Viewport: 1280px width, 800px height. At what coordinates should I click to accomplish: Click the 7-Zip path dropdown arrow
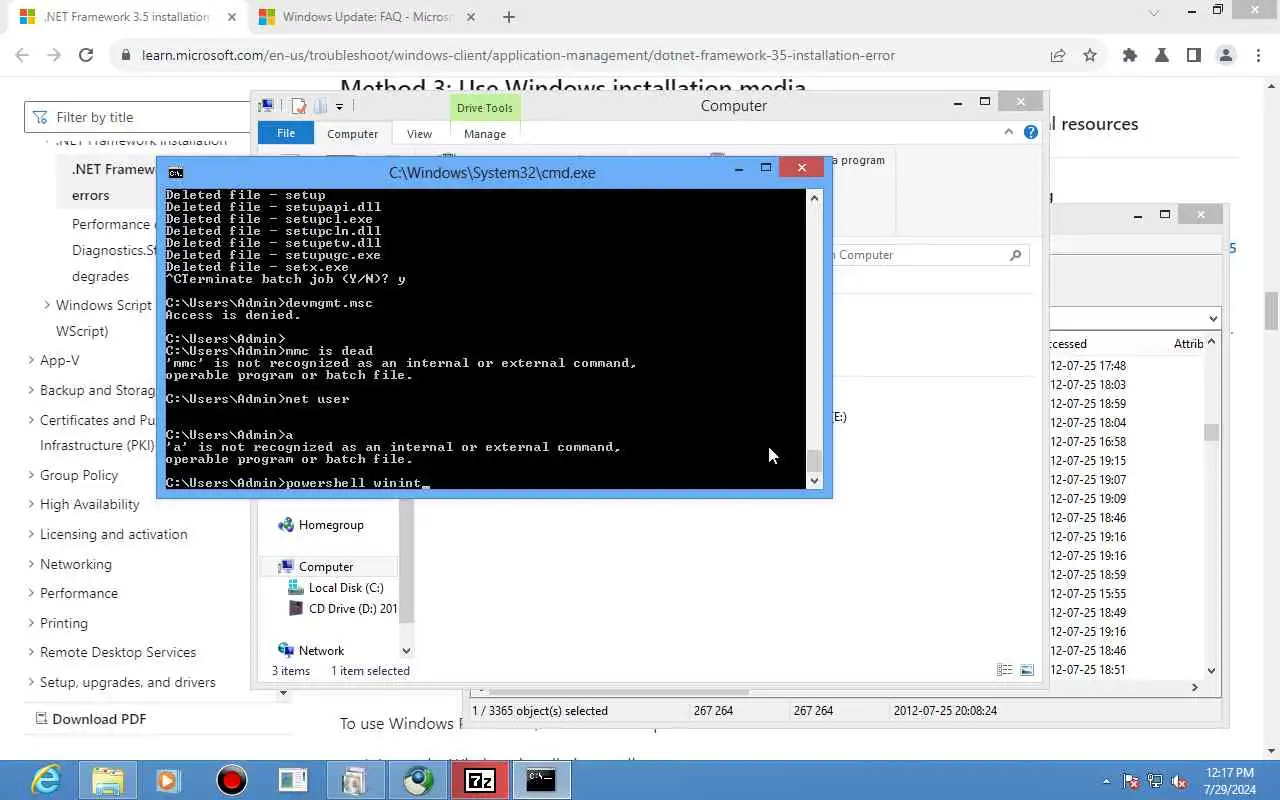click(x=1213, y=319)
